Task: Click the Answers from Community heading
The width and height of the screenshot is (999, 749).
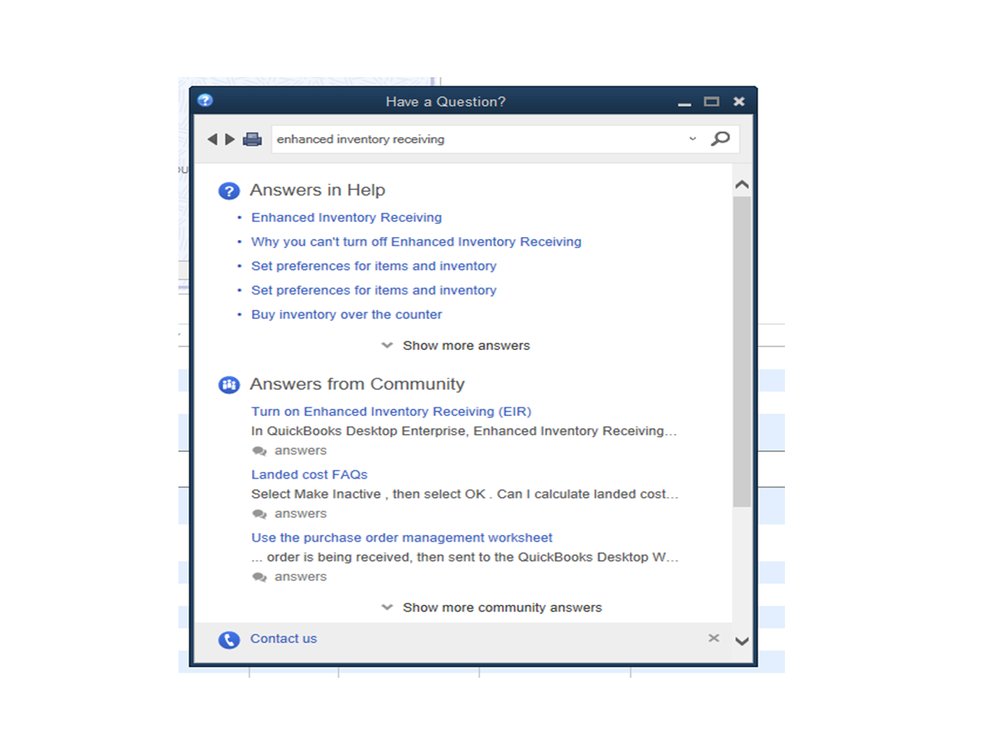Action: [x=357, y=384]
